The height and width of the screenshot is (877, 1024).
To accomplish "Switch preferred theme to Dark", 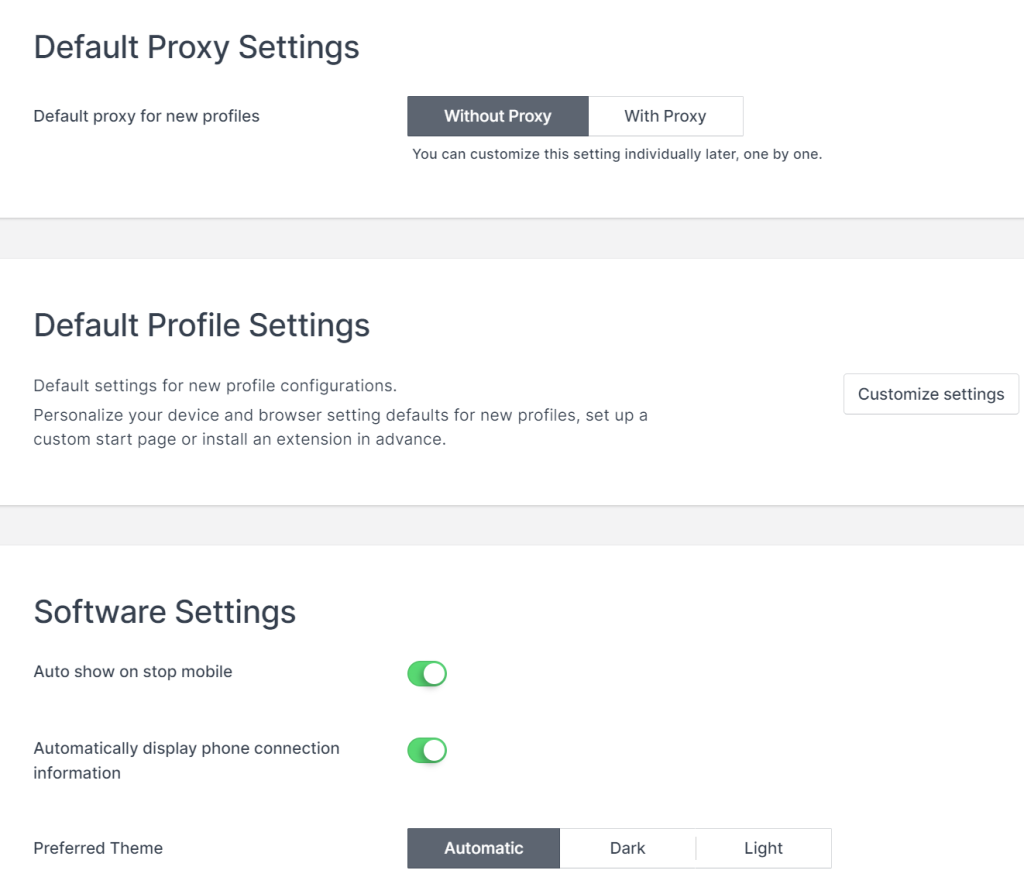I will pyautogui.click(x=628, y=848).
